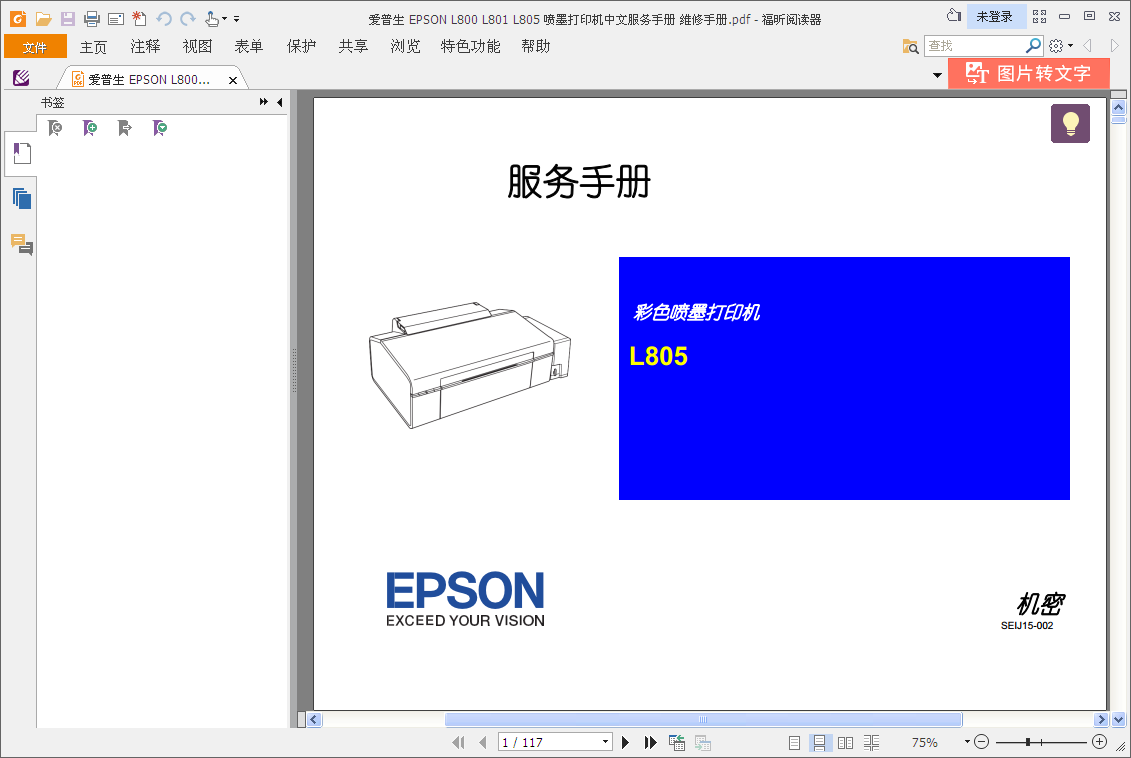Open the 文件 menu
The width and height of the screenshot is (1131, 758).
pos(35,47)
